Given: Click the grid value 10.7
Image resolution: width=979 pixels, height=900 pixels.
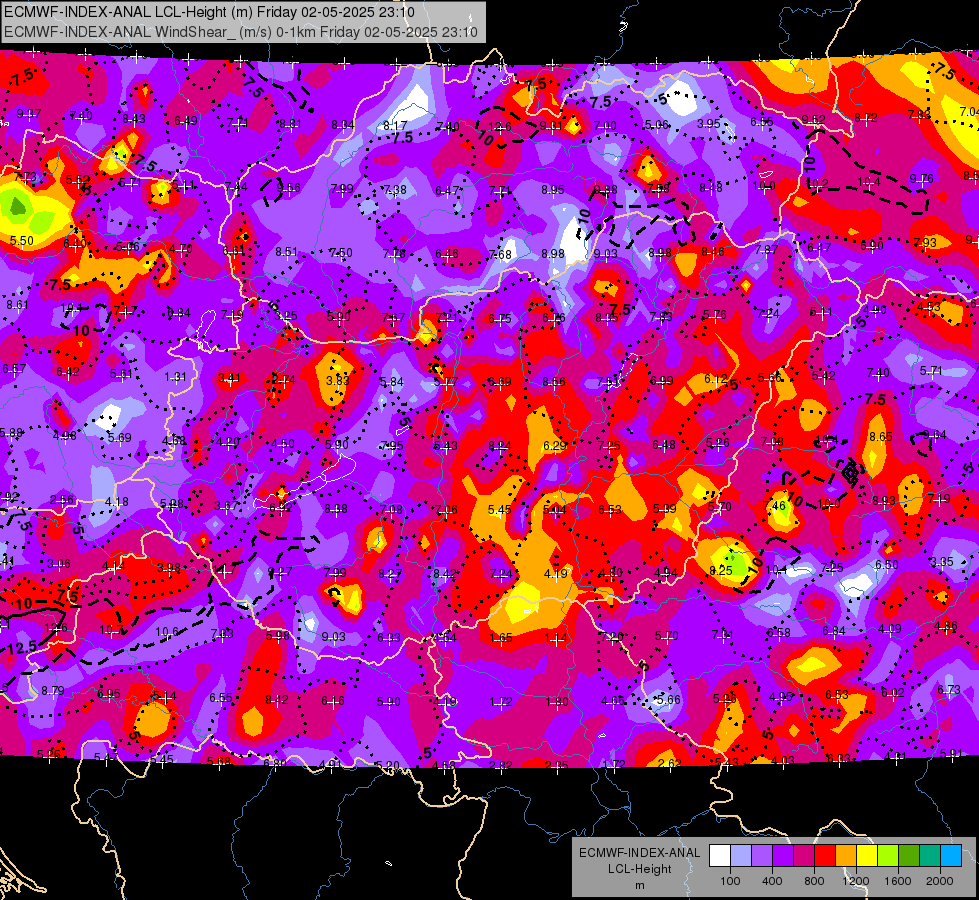Looking at the screenshot, I should [111, 630].
